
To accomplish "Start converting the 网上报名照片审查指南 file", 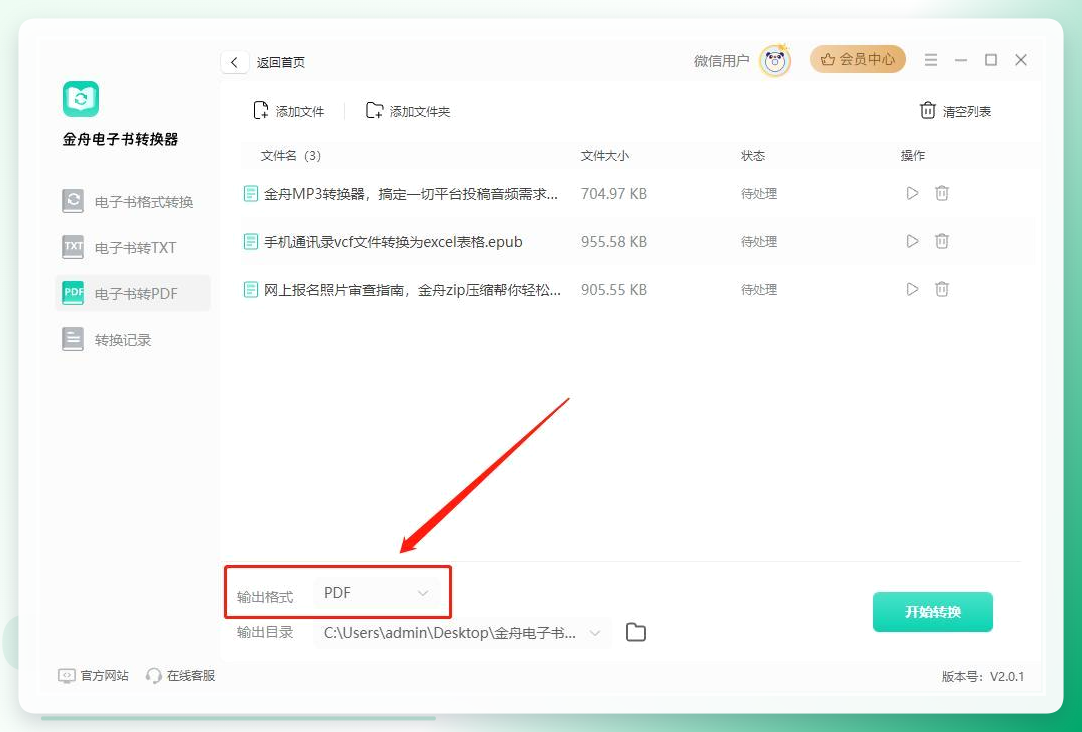I will click(x=912, y=289).
